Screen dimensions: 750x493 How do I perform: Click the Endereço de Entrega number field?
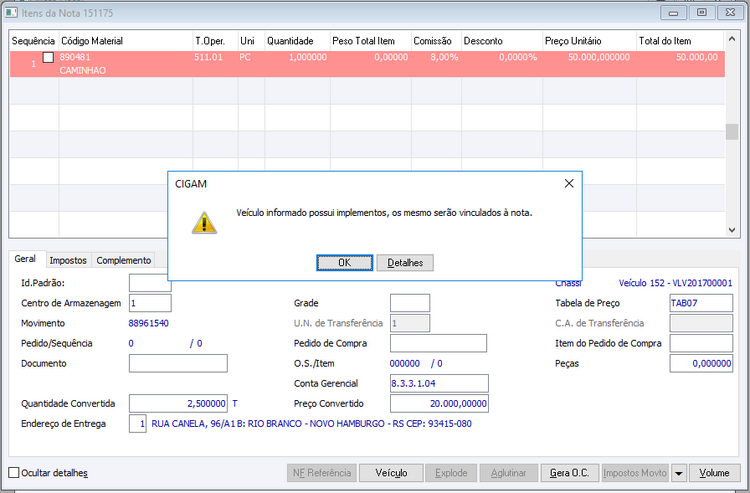coord(138,424)
